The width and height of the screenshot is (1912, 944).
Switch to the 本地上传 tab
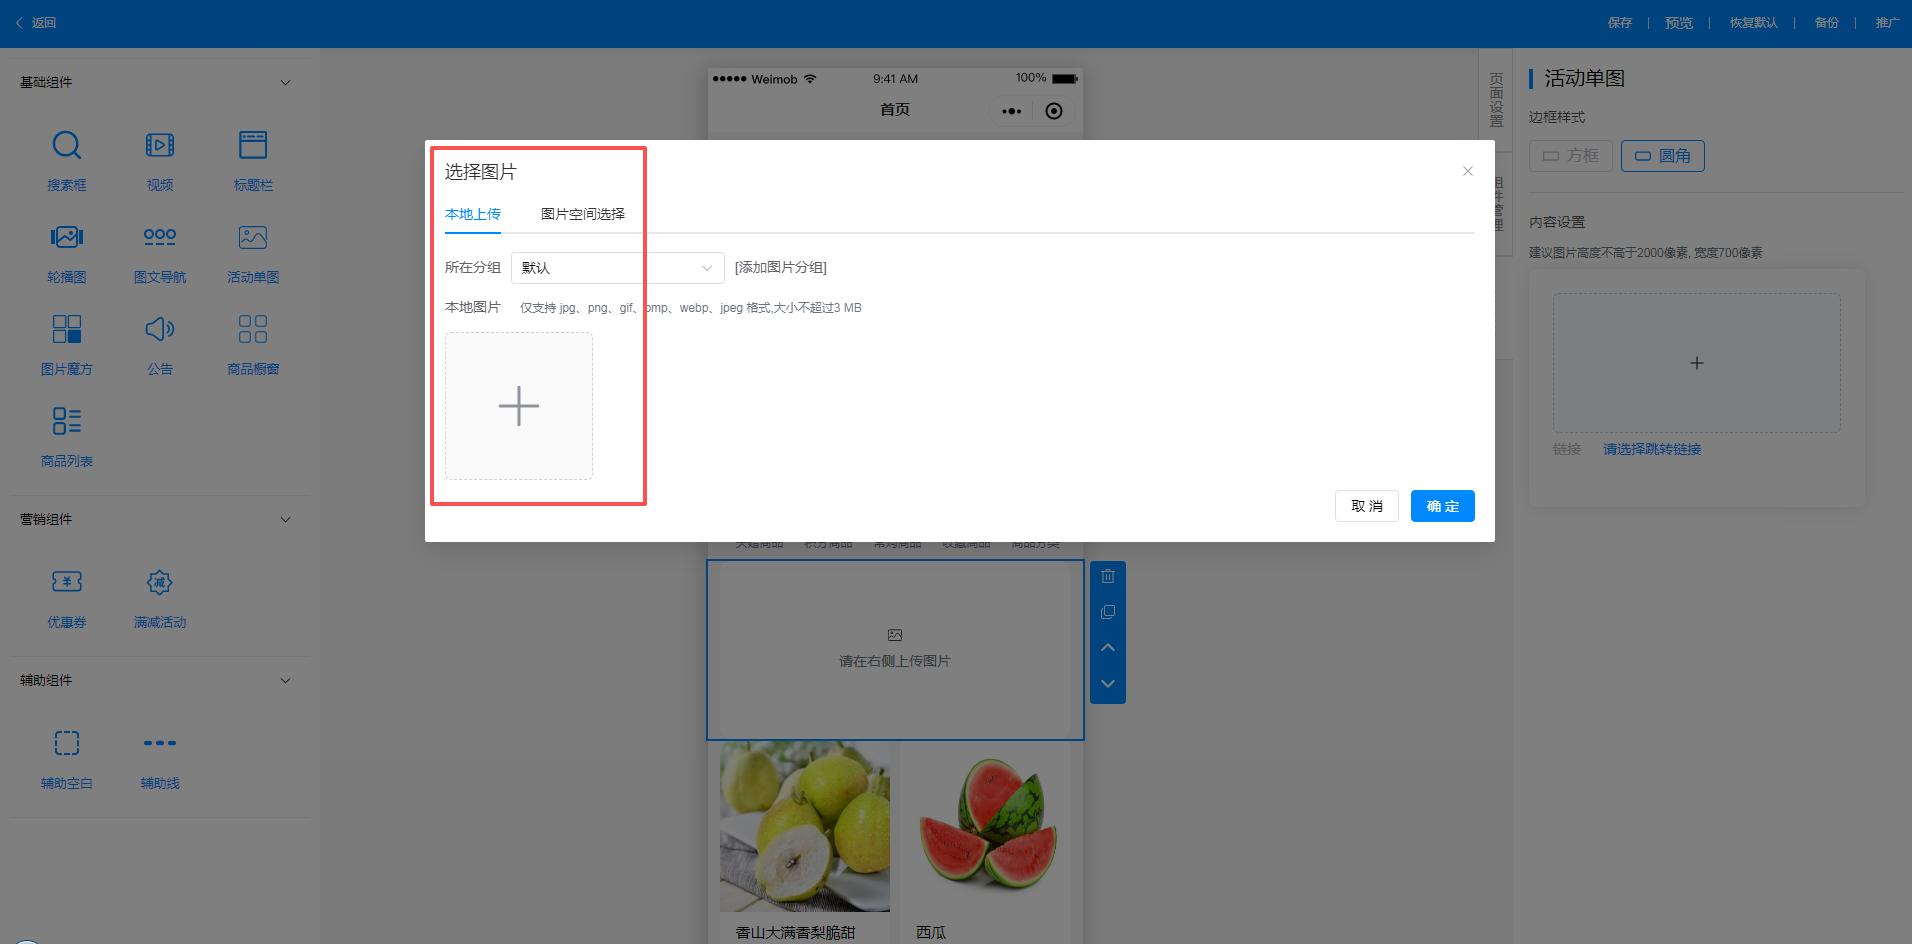pos(473,214)
